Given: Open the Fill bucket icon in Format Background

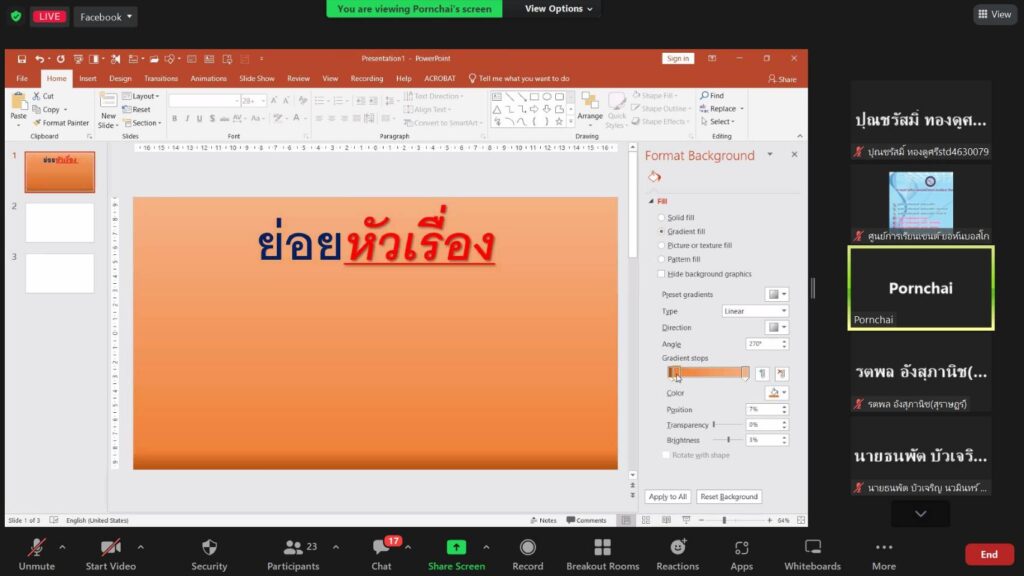Looking at the screenshot, I should tap(654, 176).
